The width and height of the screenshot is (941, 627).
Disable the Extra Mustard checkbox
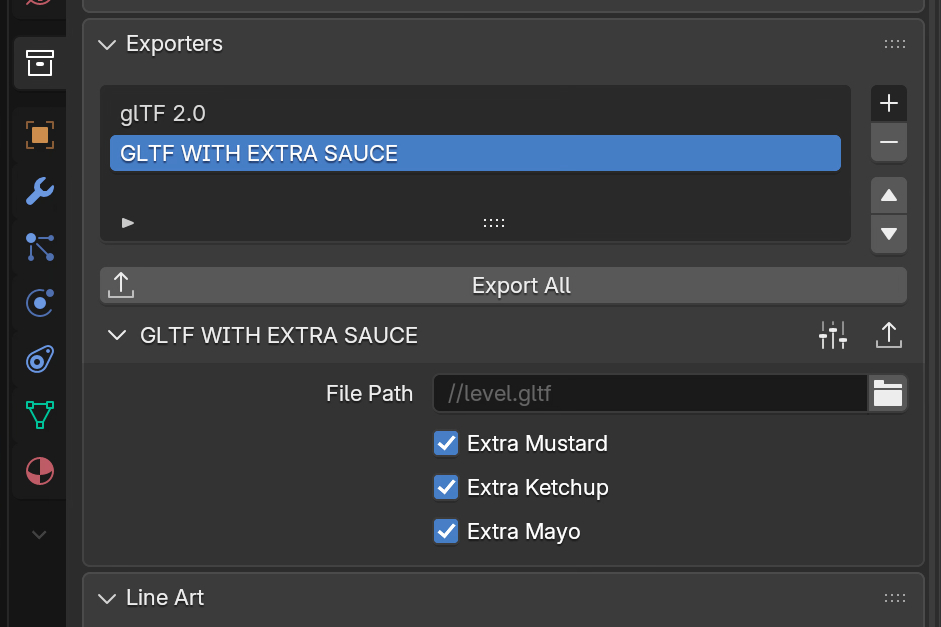446,443
